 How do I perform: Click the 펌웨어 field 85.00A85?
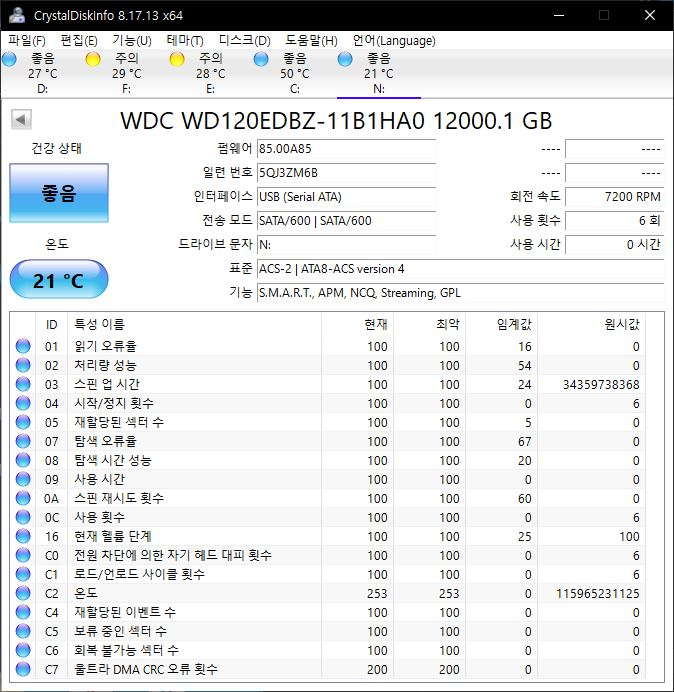(x=346, y=149)
